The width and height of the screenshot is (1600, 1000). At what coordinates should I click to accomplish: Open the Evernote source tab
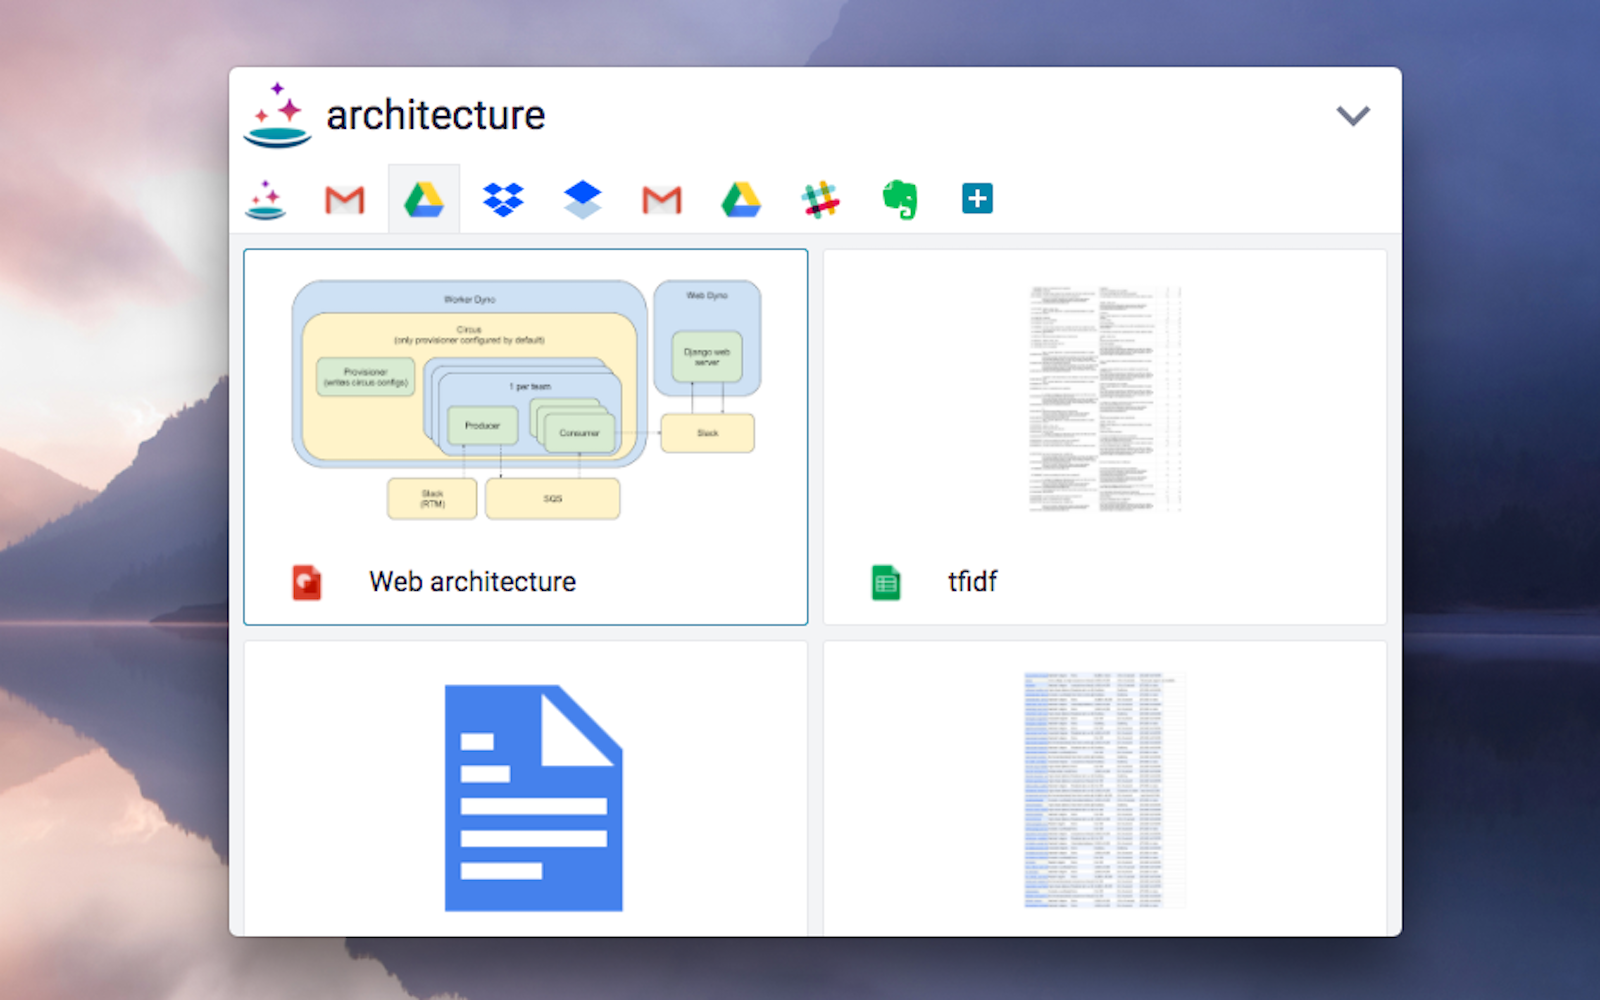tap(900, 199)
